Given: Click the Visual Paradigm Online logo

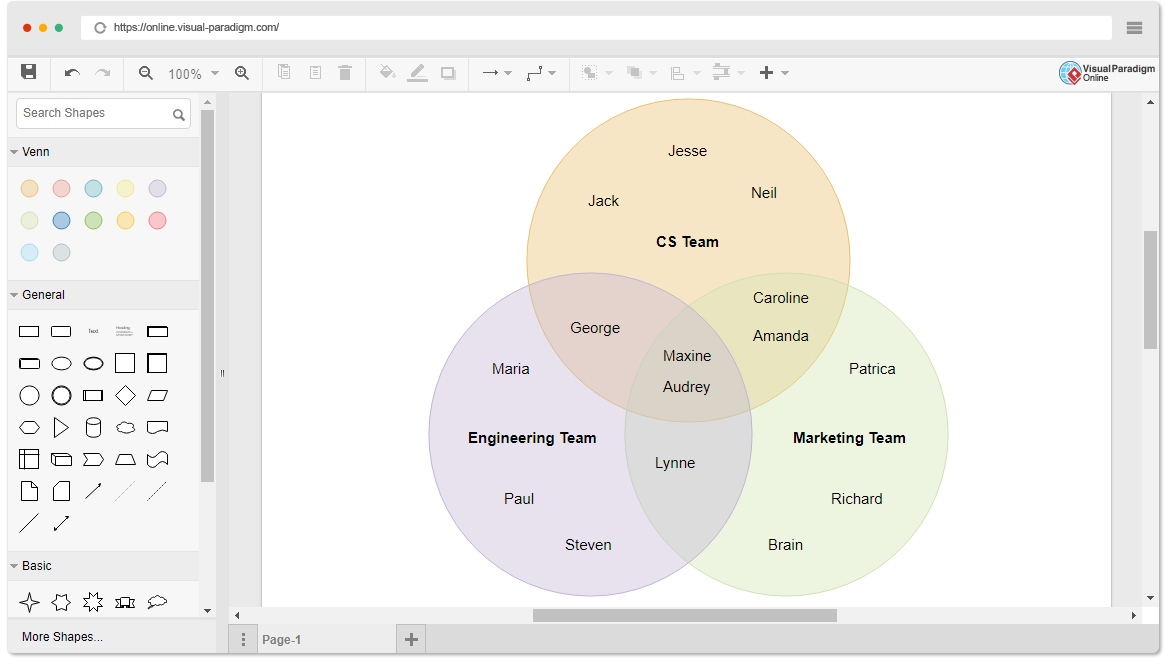Looking at the screenshot, I should pyautogui.click(x=1107, y=72).
